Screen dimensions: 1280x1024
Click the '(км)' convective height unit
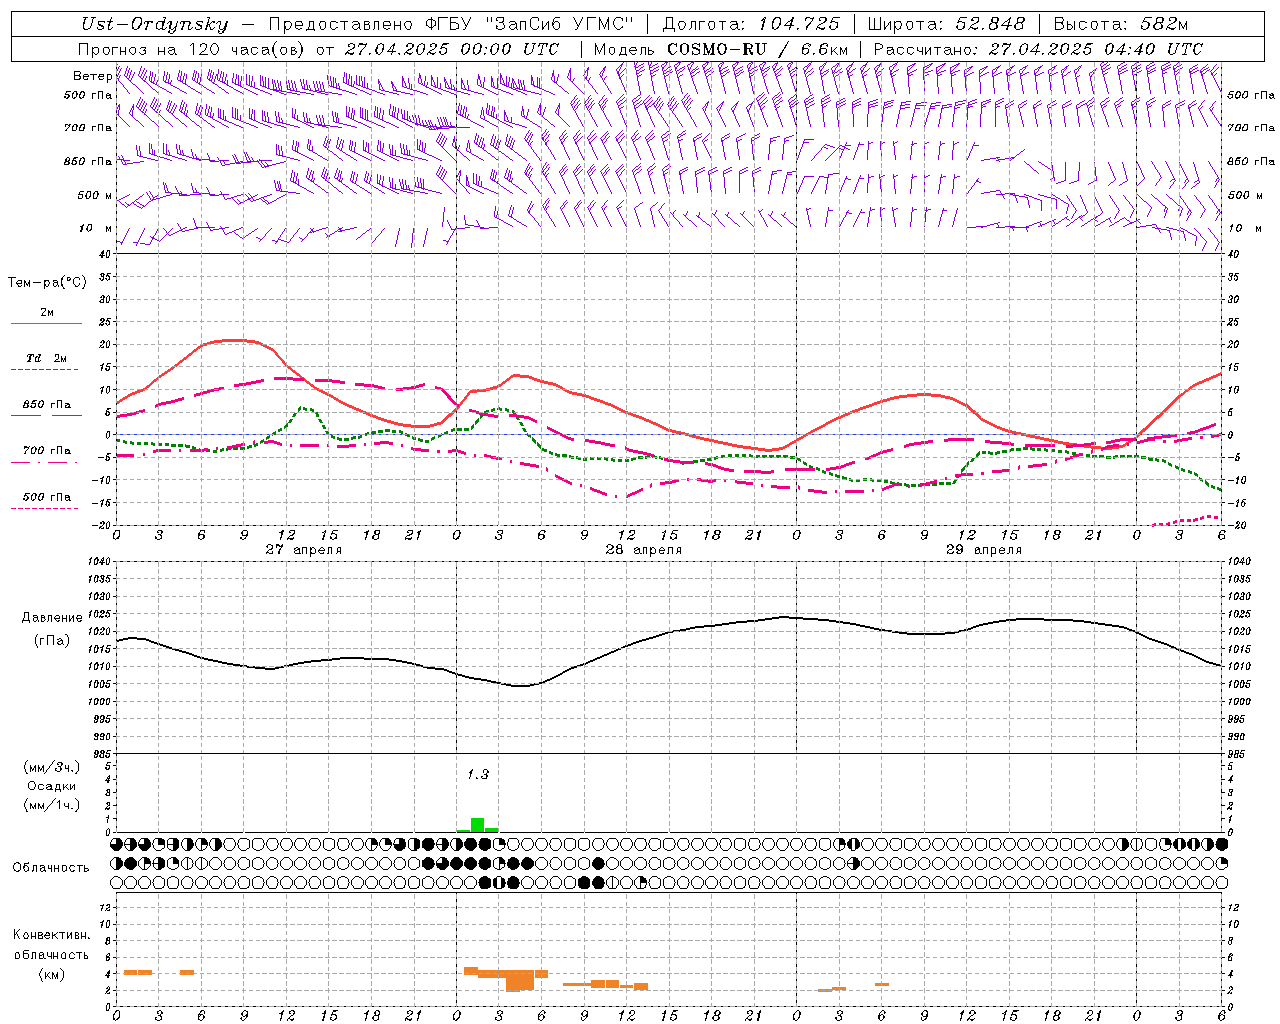pyautogui.click(x=52, y=974)
